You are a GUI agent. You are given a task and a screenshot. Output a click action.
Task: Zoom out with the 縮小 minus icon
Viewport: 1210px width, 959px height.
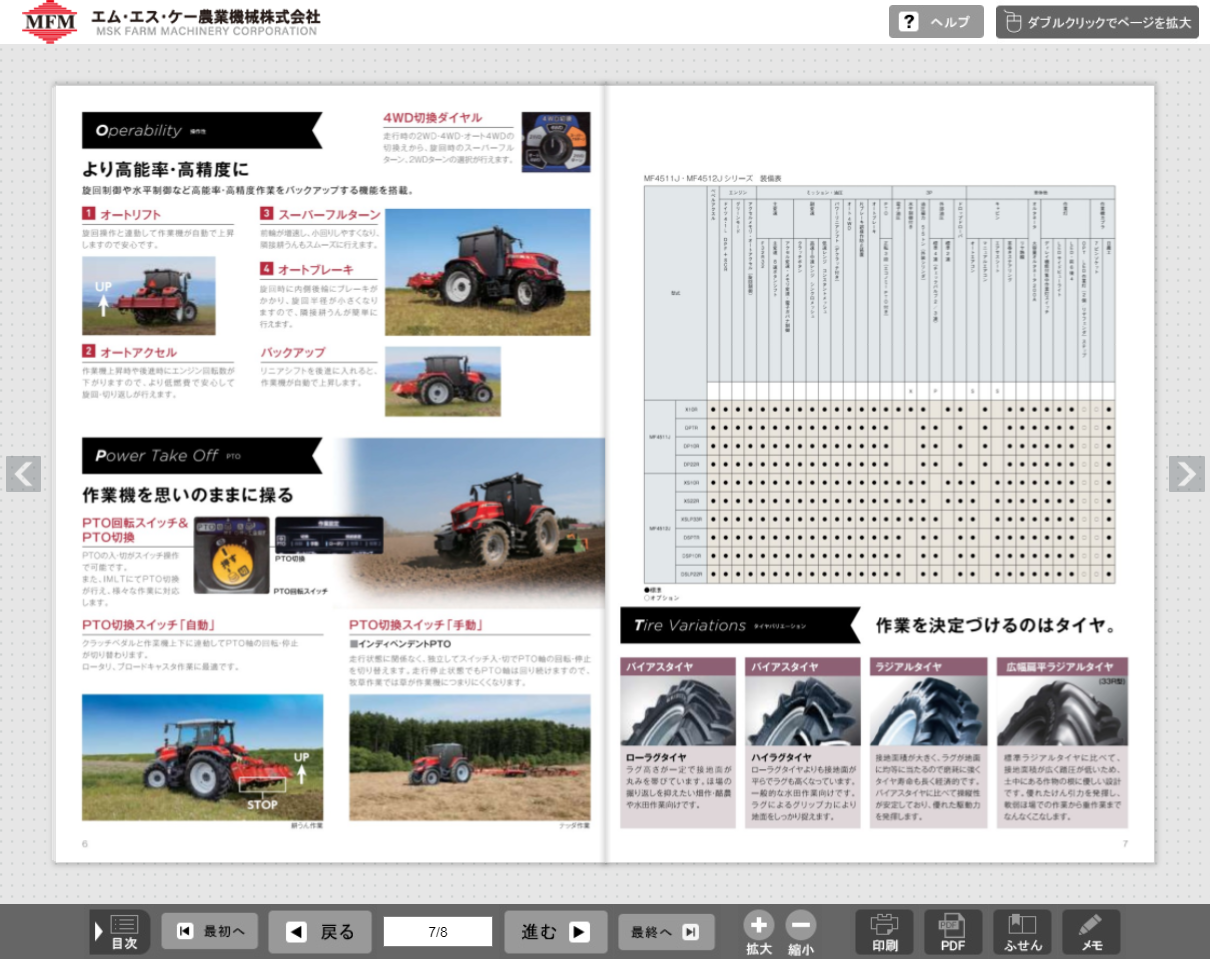click(x=801, y=933)
